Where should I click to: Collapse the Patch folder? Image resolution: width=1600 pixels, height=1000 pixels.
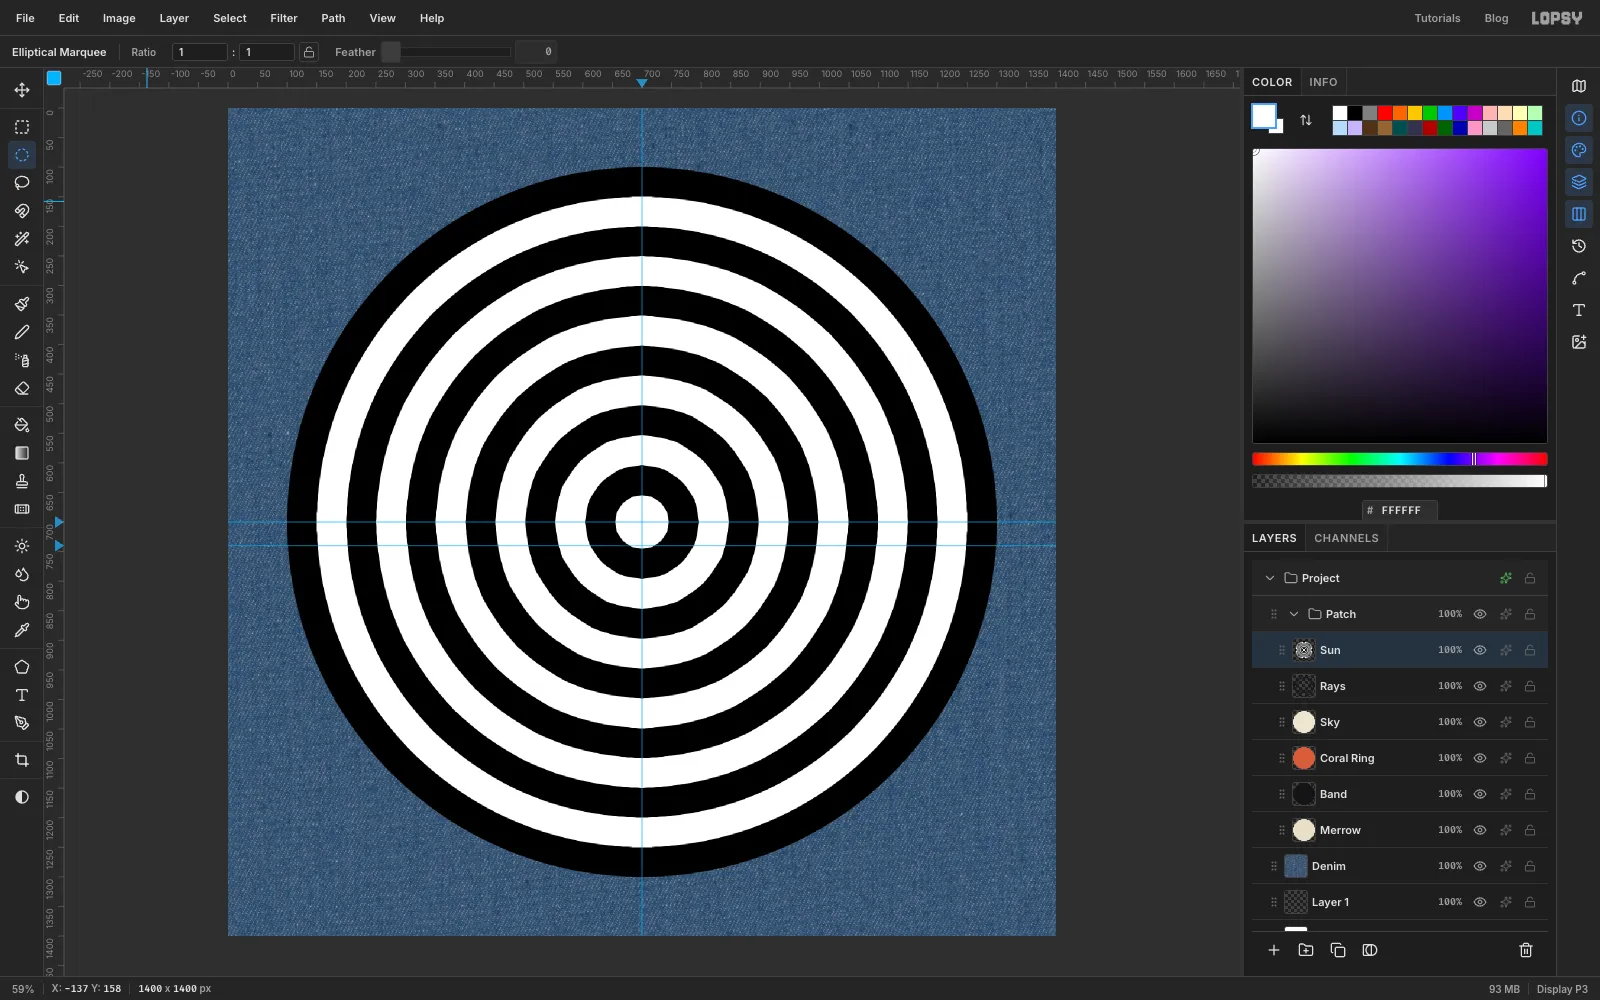point(1294,614)
